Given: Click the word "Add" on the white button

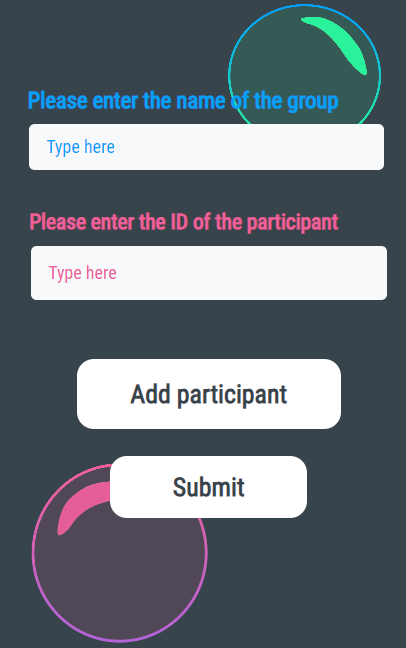Looking at the screenshot, I should pos(150,394).
